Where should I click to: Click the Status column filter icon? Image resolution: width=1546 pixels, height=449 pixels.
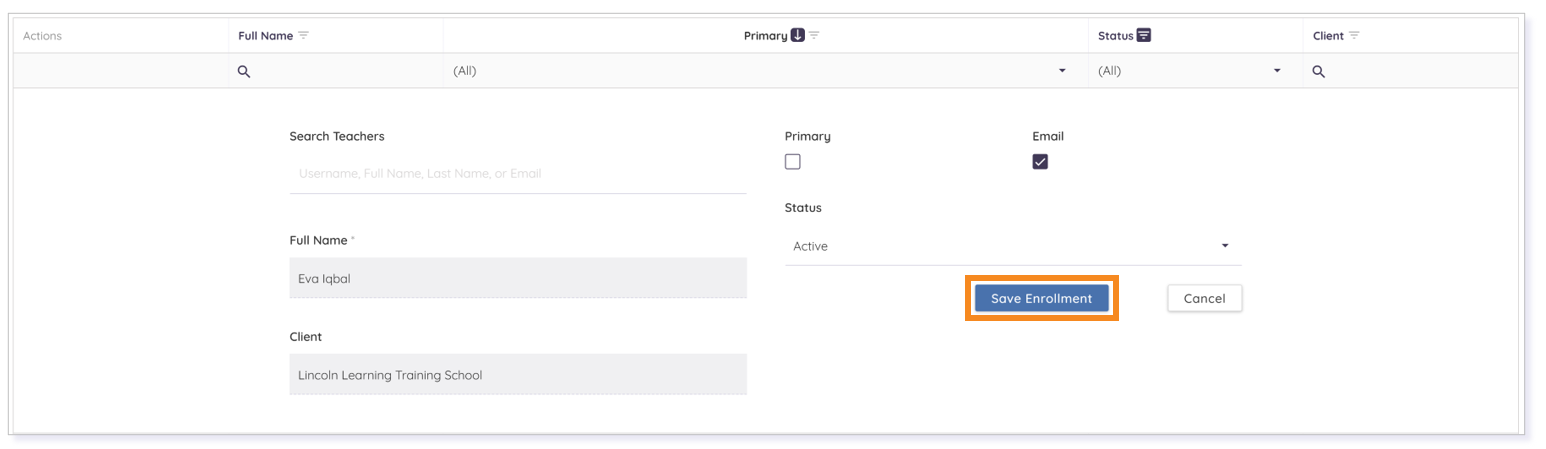pos(1144,36)
